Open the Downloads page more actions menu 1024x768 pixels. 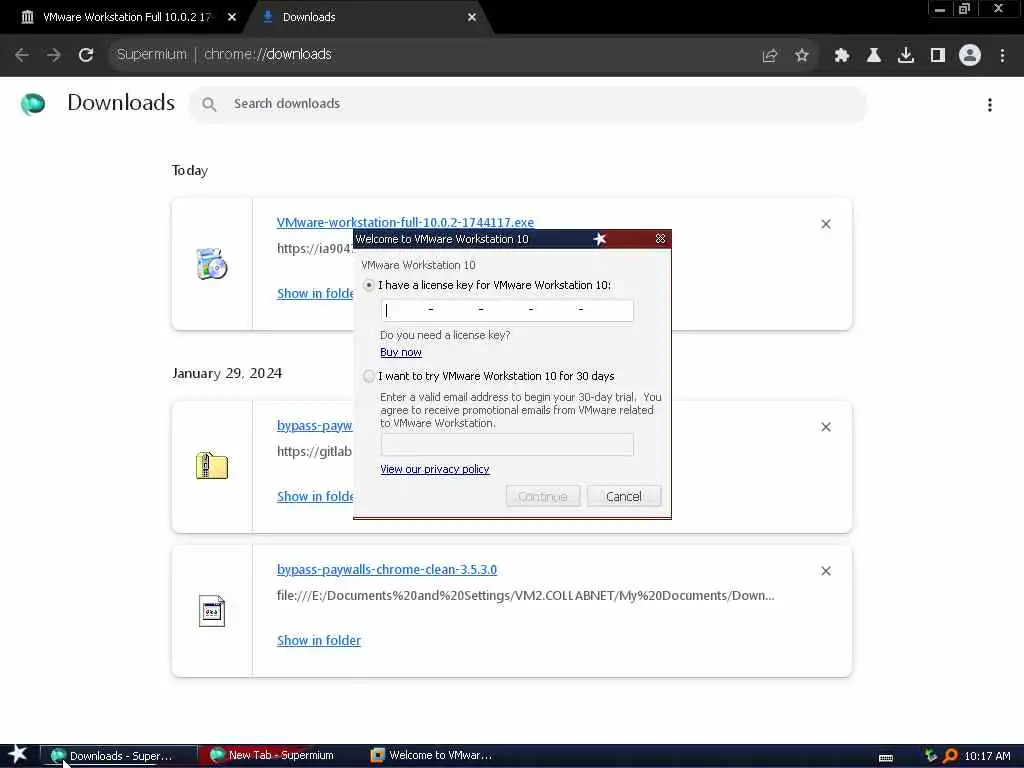click(x=990, y=104)
